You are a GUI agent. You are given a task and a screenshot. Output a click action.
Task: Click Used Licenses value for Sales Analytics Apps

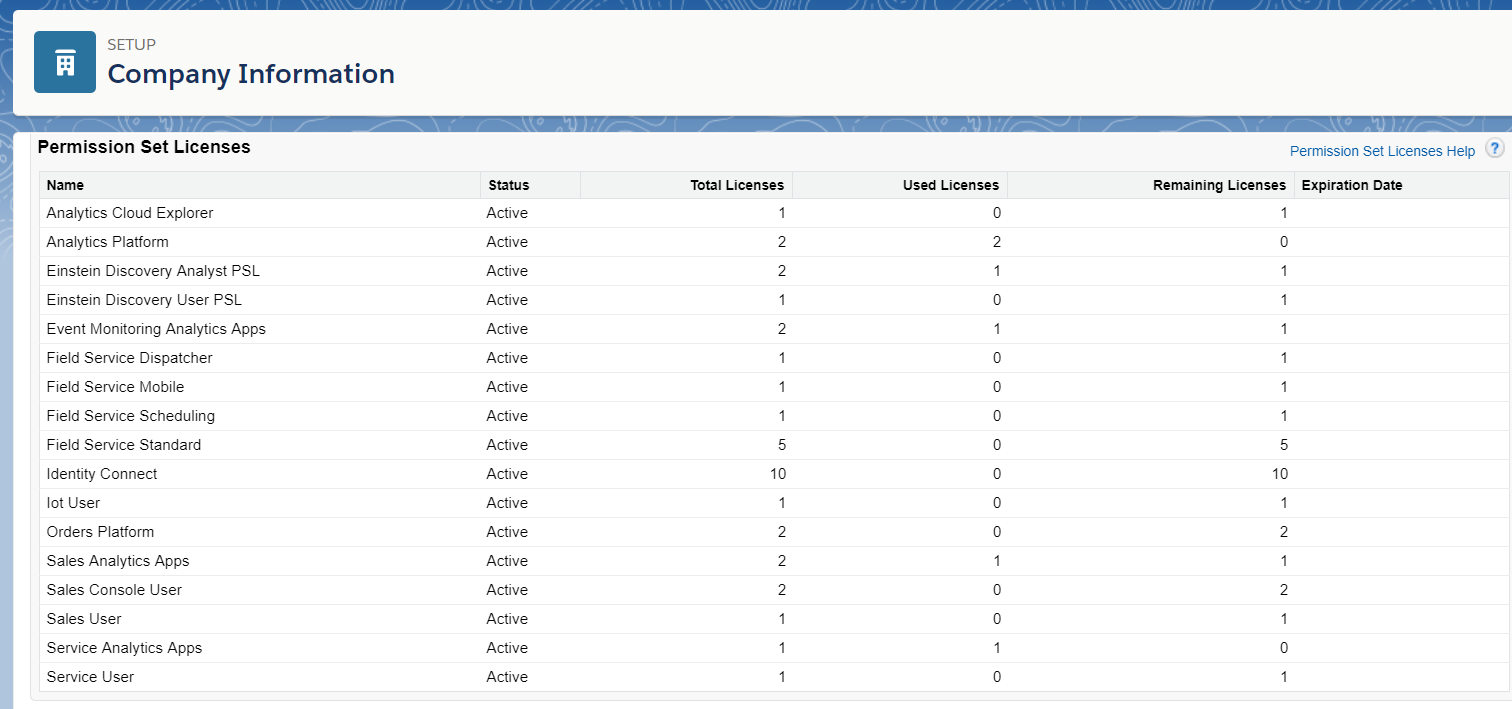coord(996,561)
